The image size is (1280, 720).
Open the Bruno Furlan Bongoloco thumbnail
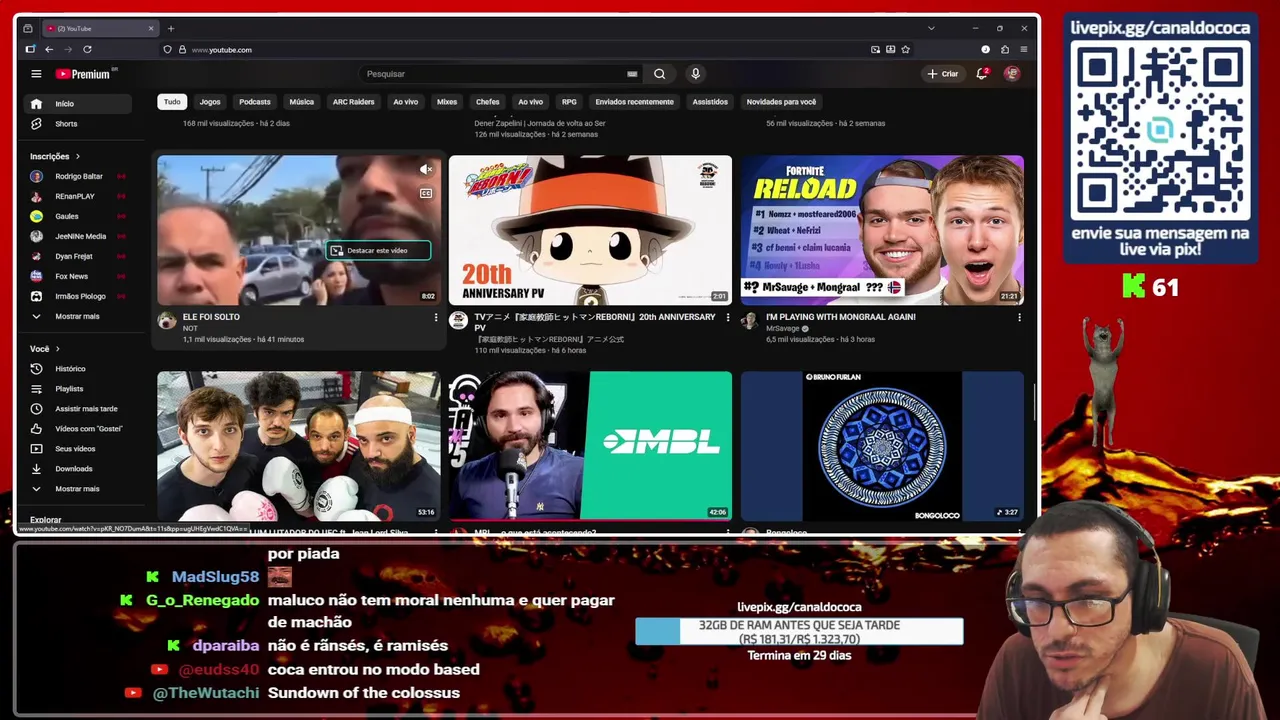pos(882,446)
